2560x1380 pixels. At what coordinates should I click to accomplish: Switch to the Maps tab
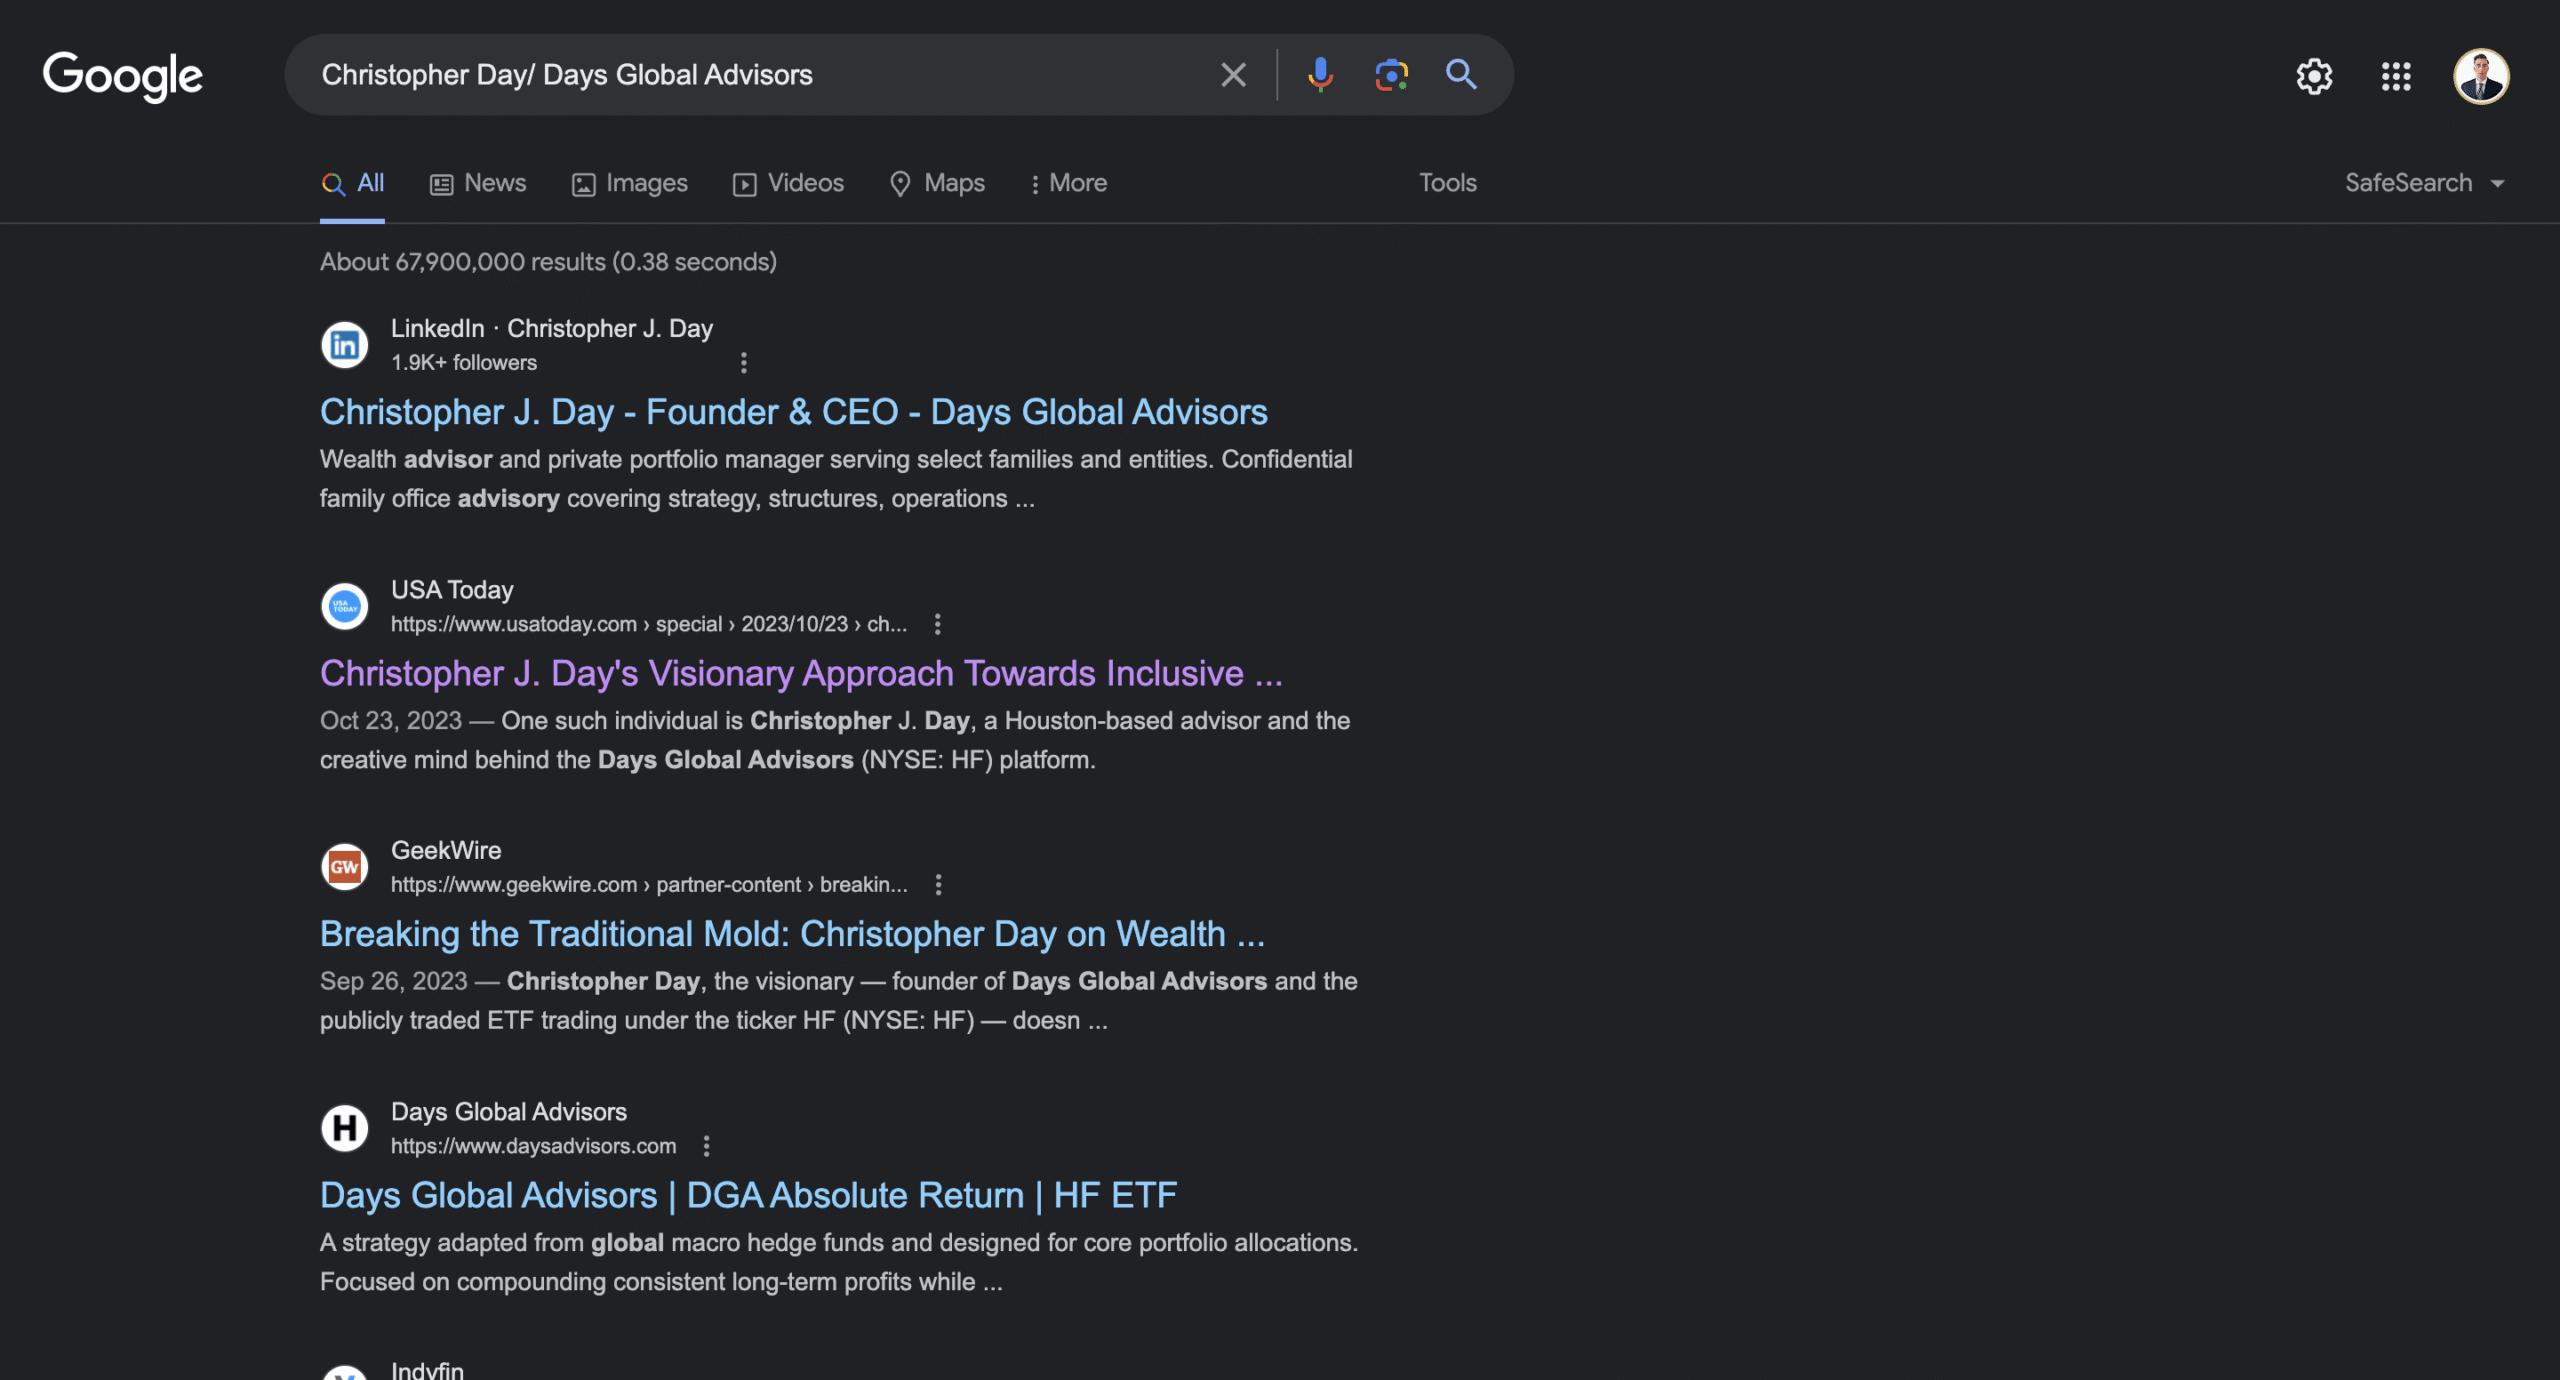click(937, 183)
